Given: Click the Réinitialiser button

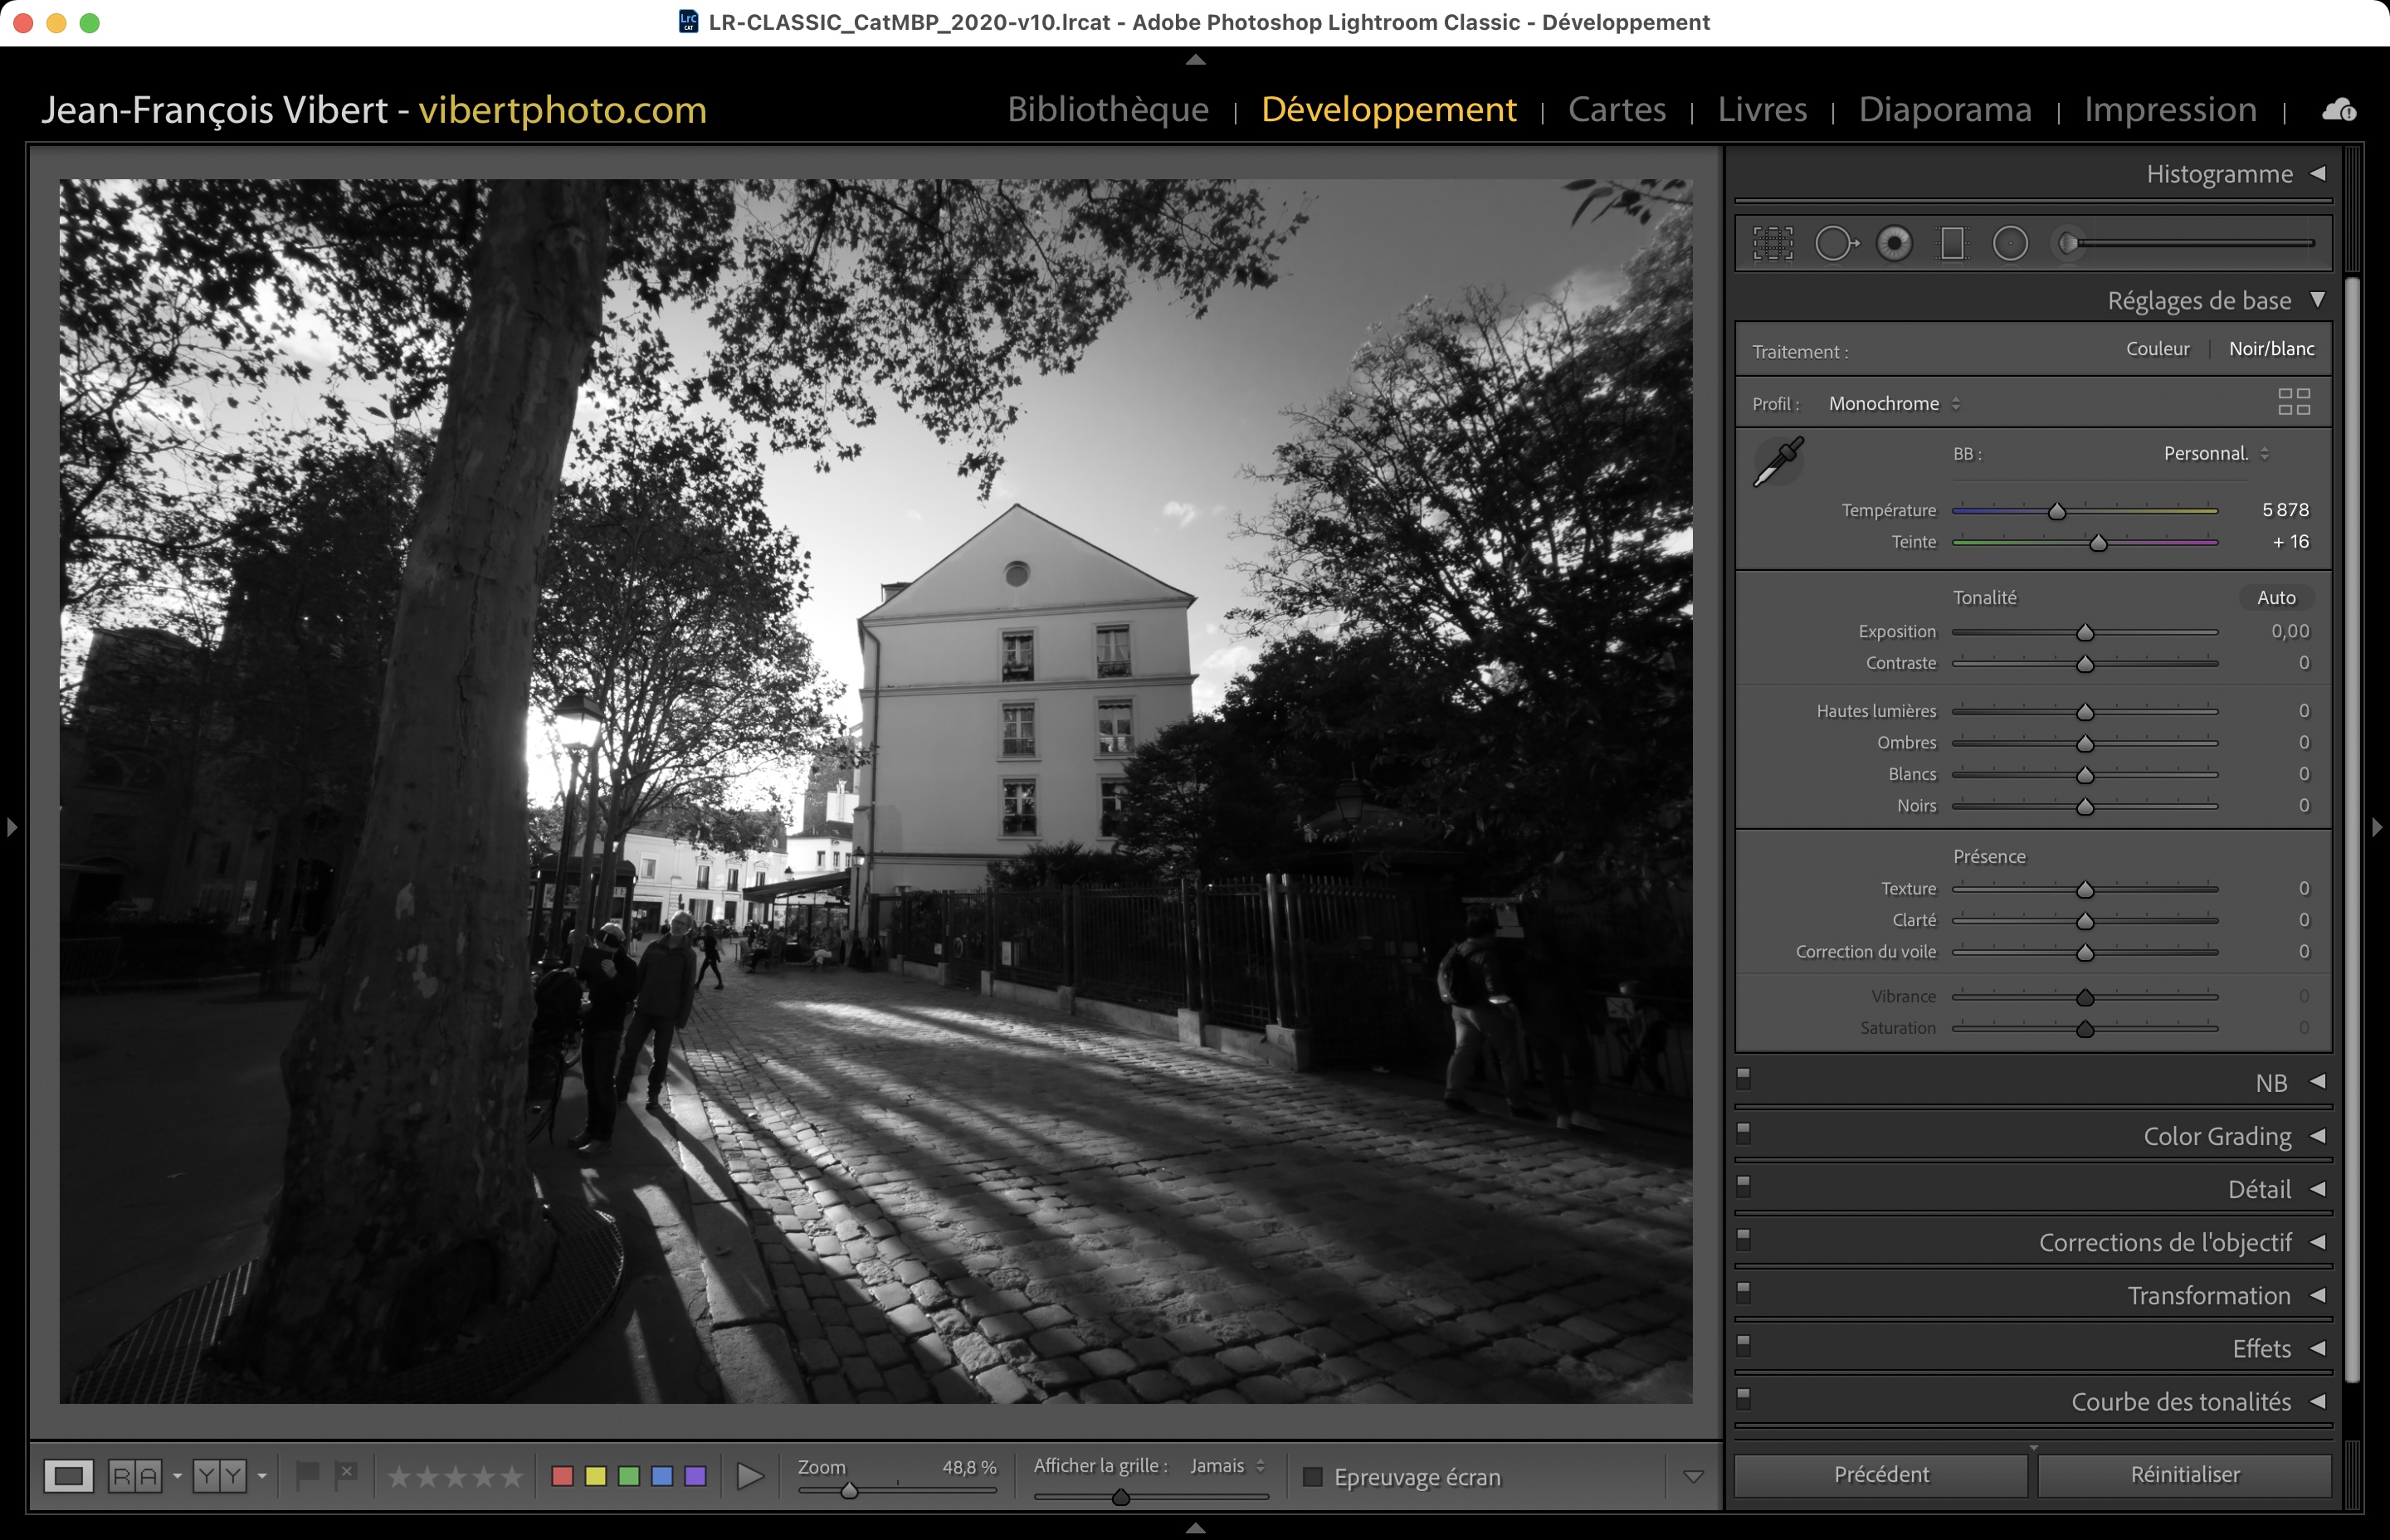Looking at the screenshot, I should click(x=2184, y=1475).
